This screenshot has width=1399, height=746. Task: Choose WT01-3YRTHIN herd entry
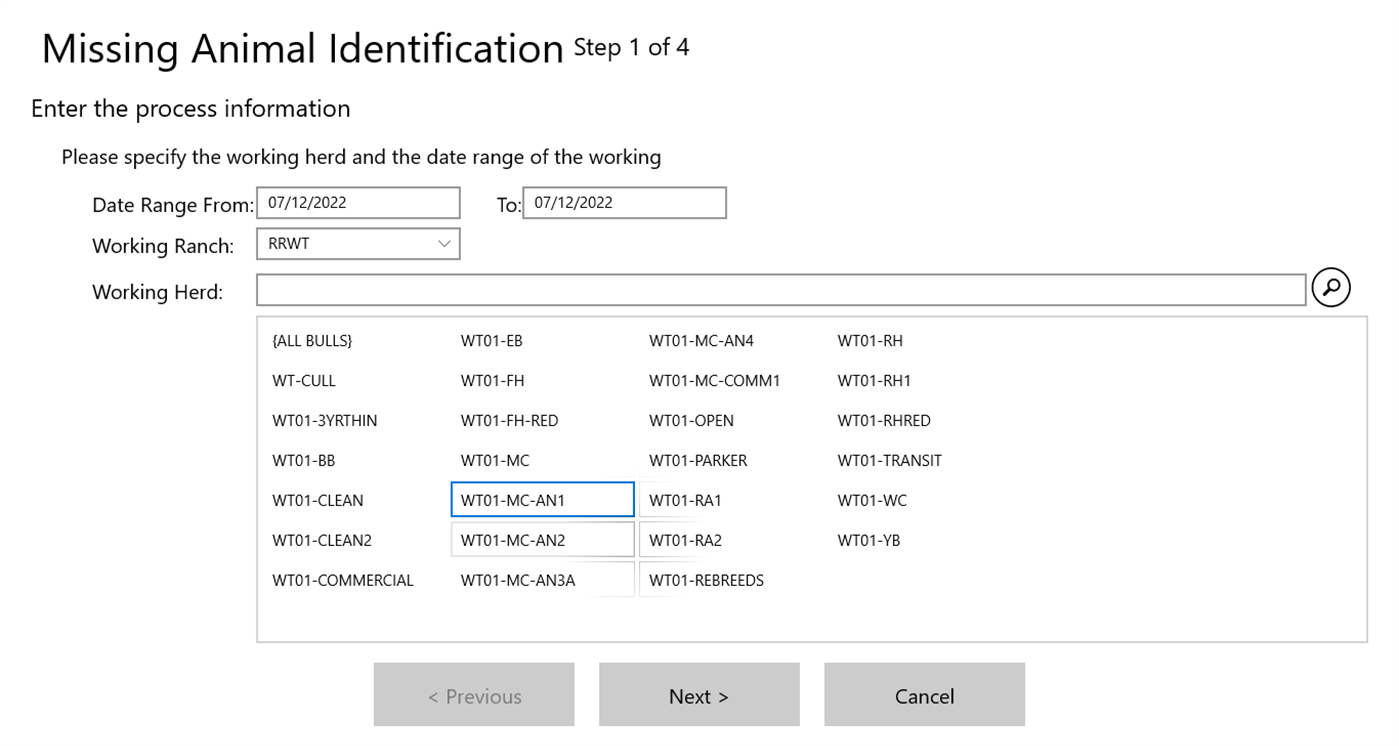pos(324,421)
